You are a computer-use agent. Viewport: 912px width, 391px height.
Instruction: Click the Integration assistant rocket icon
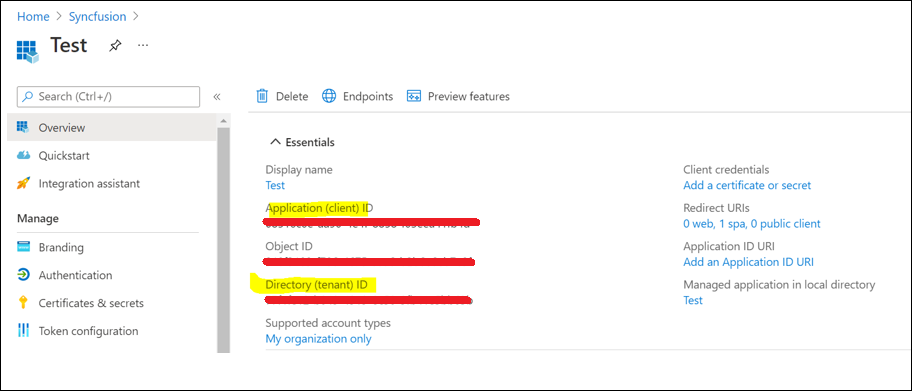pyautogui.click(x=23, y=183)
